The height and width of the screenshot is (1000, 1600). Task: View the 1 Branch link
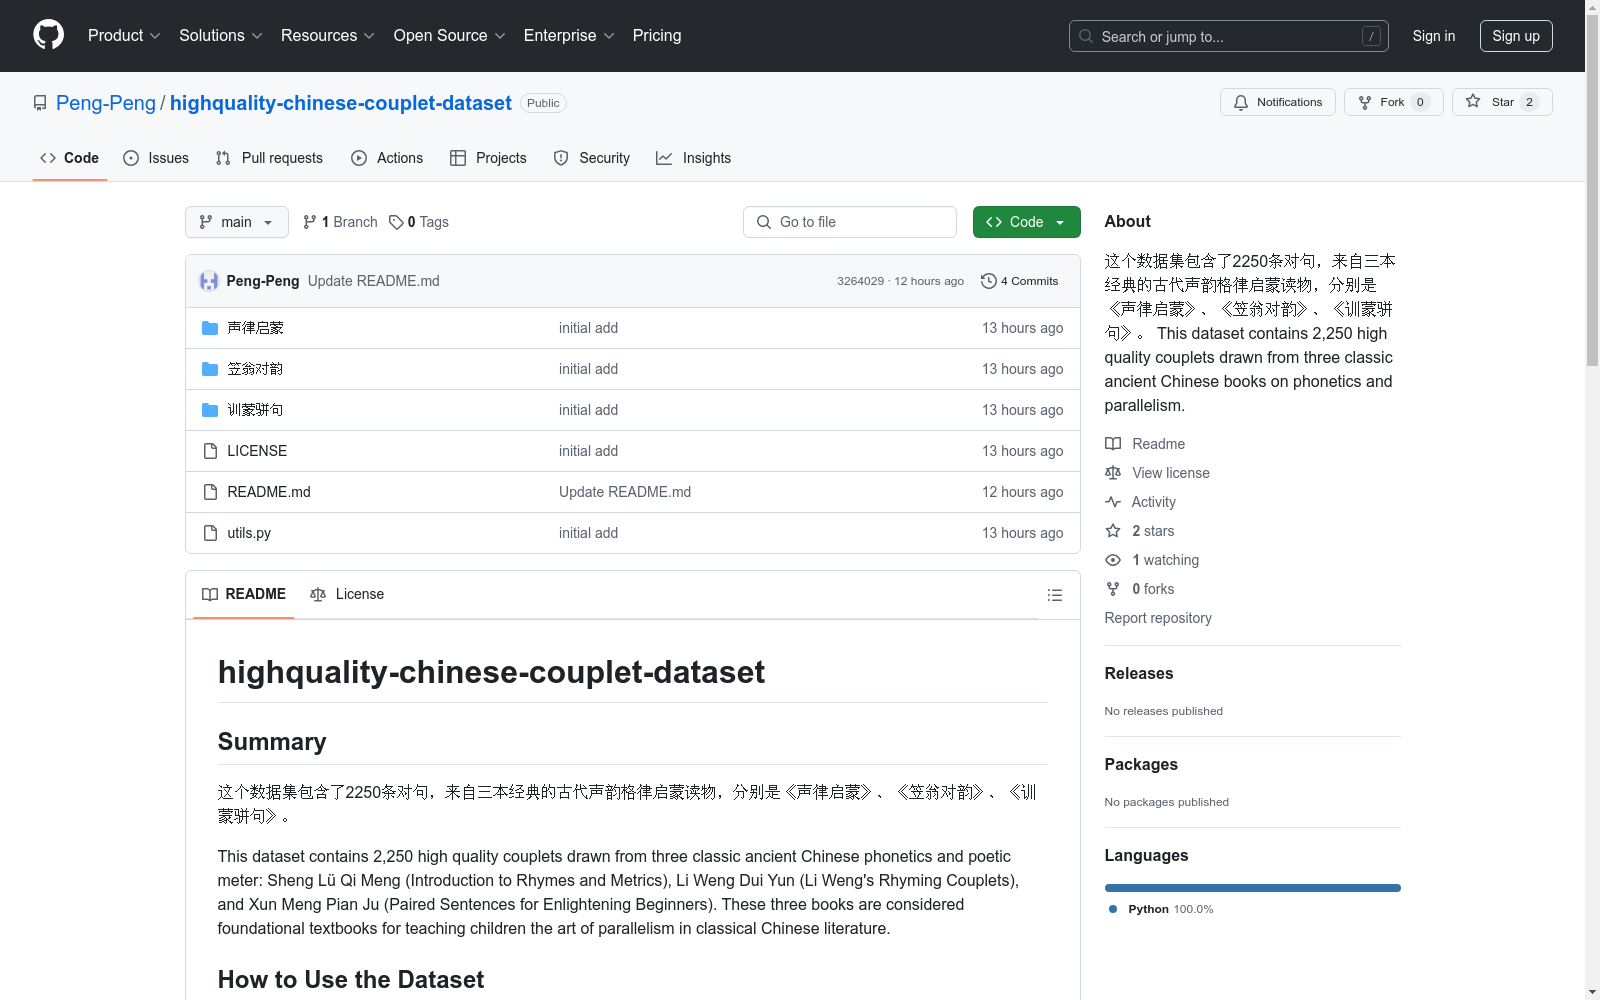click(x=340, y=222)
